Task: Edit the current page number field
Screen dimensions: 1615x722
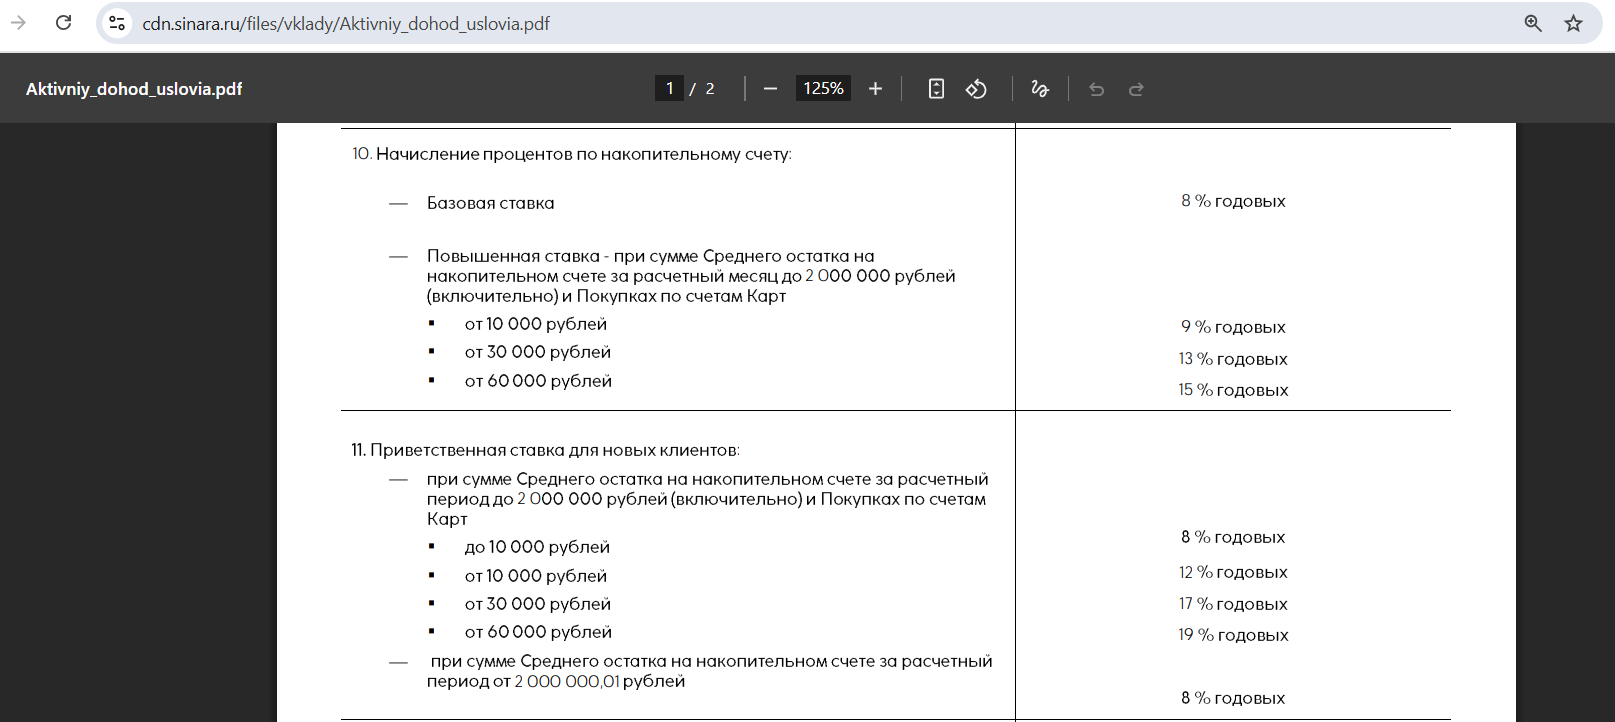Action: [x=669, y=88]
